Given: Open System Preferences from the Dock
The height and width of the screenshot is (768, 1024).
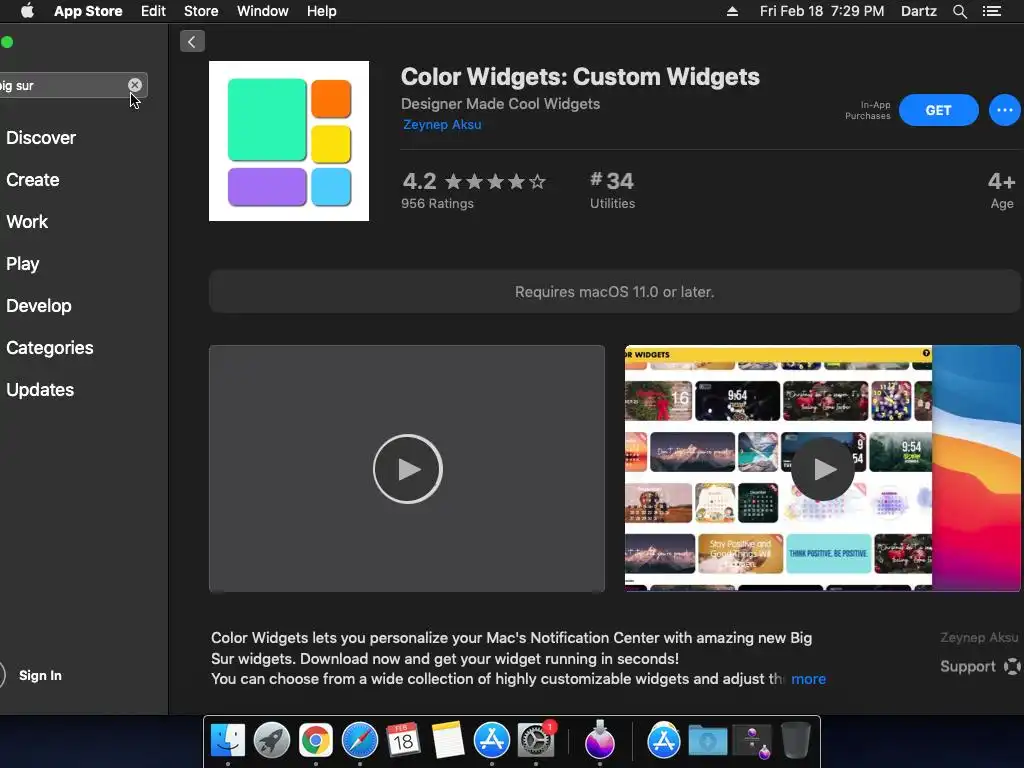Looking at the screenshot, I should [x=536, y=741].
